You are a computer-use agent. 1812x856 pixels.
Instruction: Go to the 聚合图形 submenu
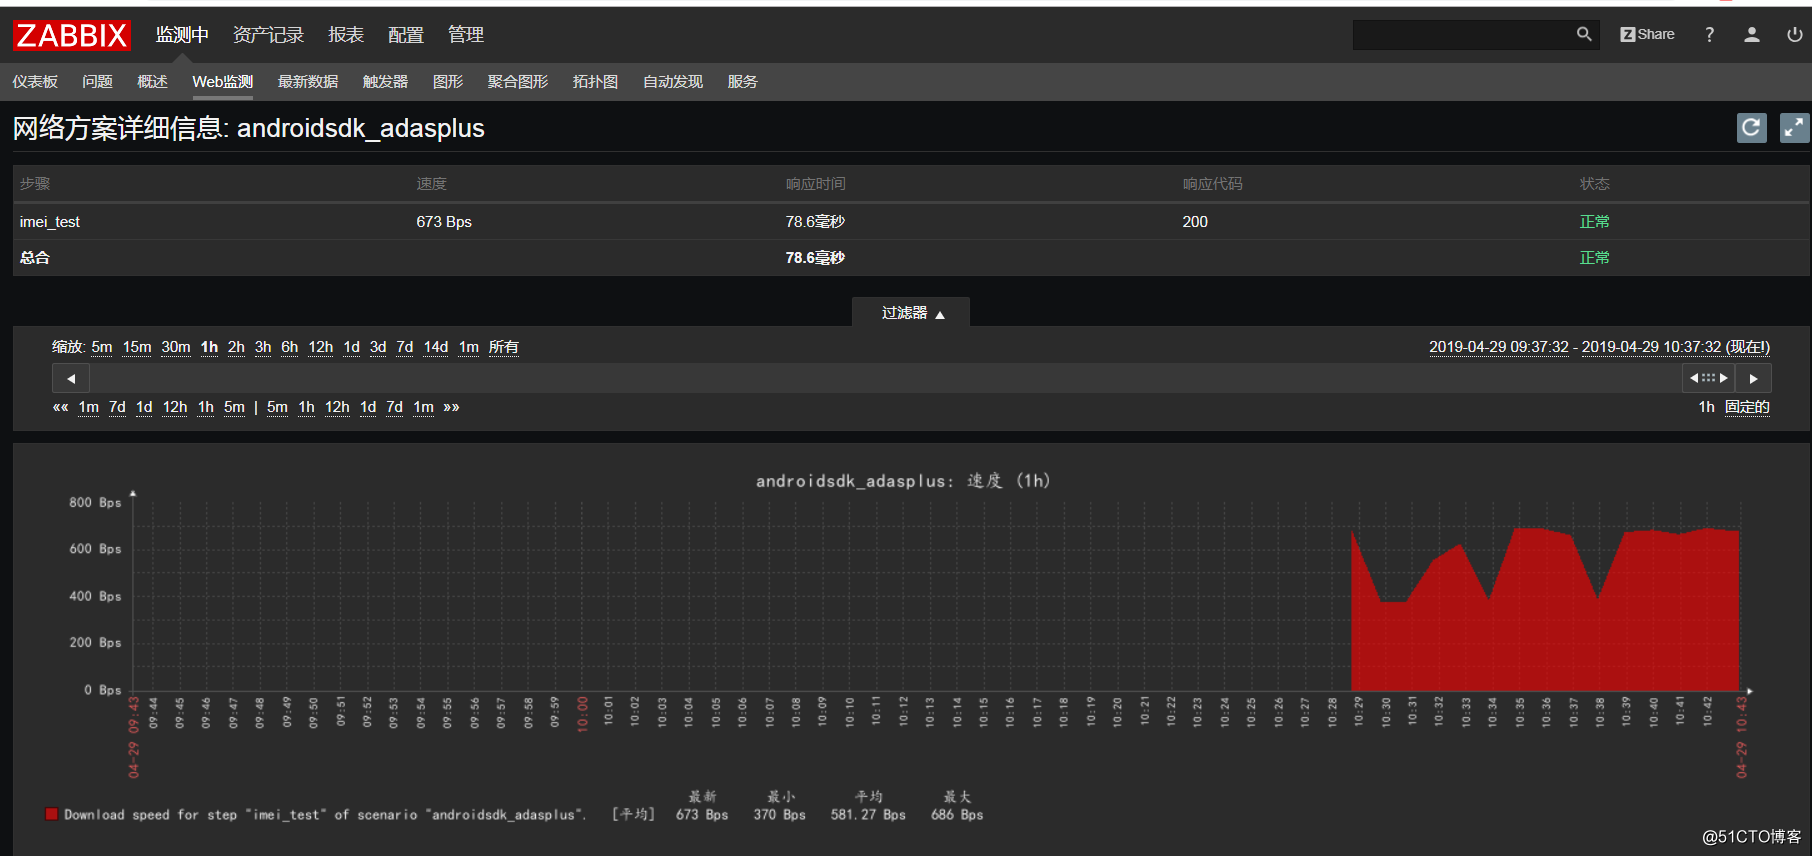point(518,82)
